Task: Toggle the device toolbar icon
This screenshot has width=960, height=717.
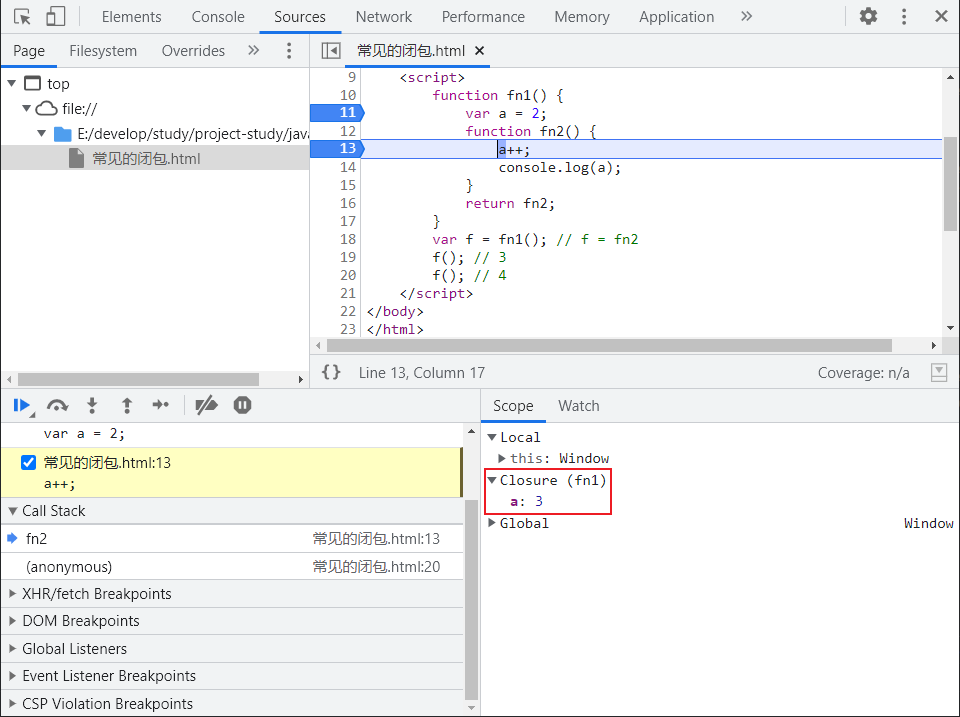Action: point(56,17)
